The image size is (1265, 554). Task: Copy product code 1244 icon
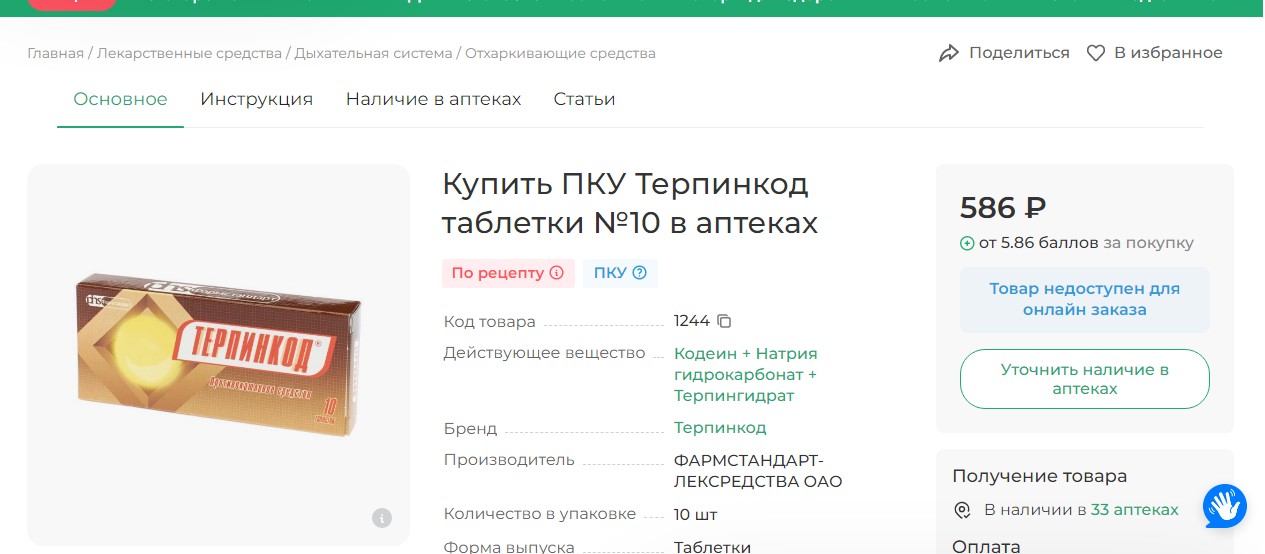click(x=725, y=321)
